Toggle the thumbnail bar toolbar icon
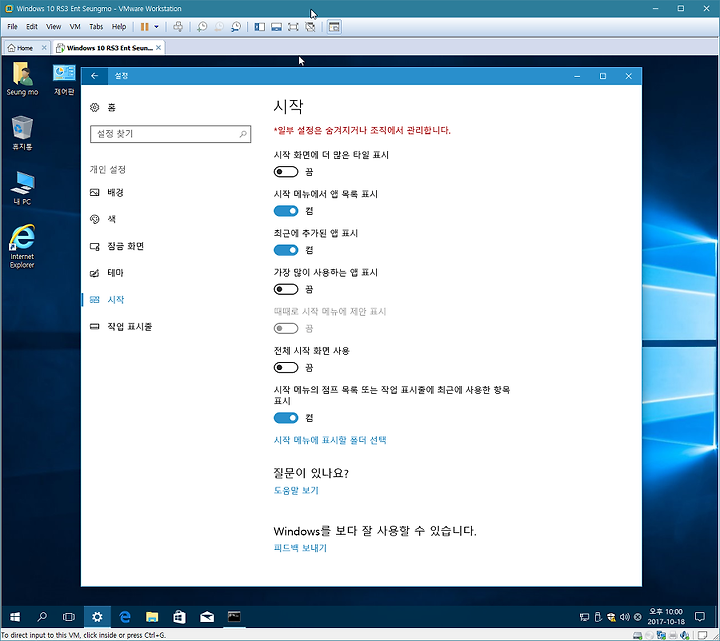720x641 pixels. 276,27
